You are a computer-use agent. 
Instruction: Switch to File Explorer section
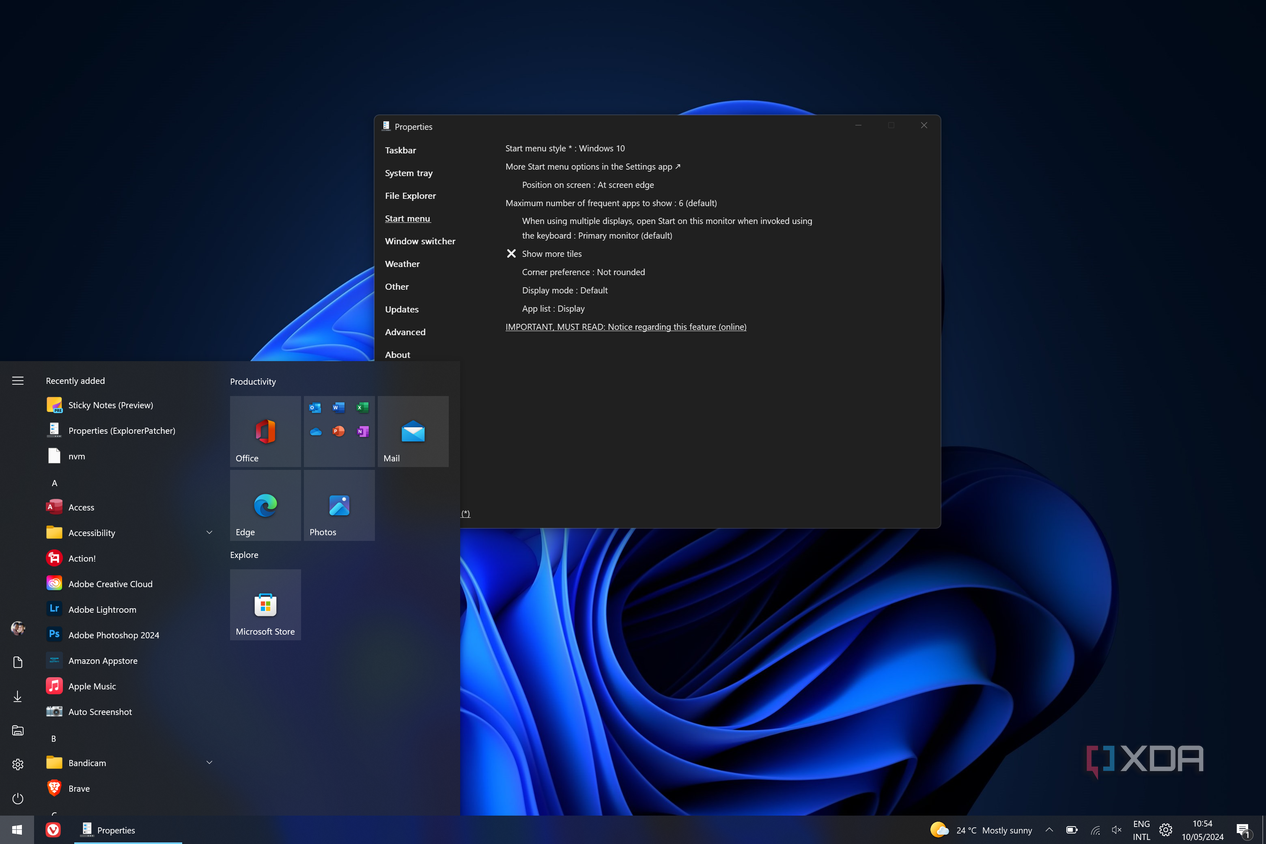click(411, 196)
